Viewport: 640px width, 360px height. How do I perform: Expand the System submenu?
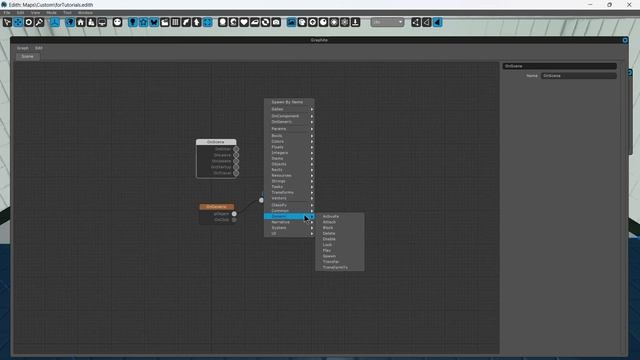pyautogui.click(x=289, y=228)
